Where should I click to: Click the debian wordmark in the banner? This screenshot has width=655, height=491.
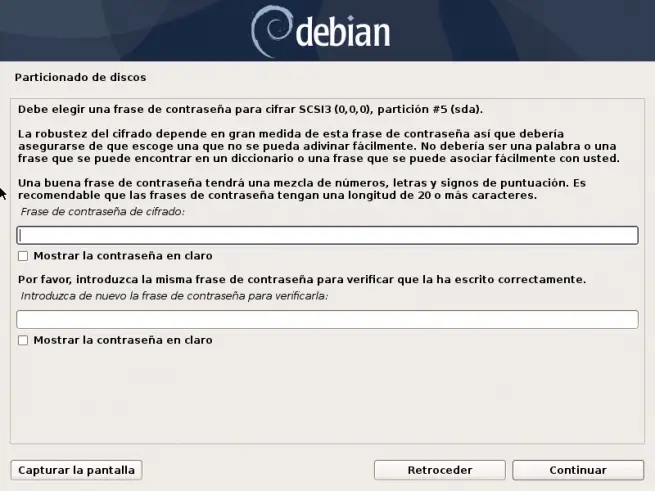pyautogui.click(x=343, y=31)
